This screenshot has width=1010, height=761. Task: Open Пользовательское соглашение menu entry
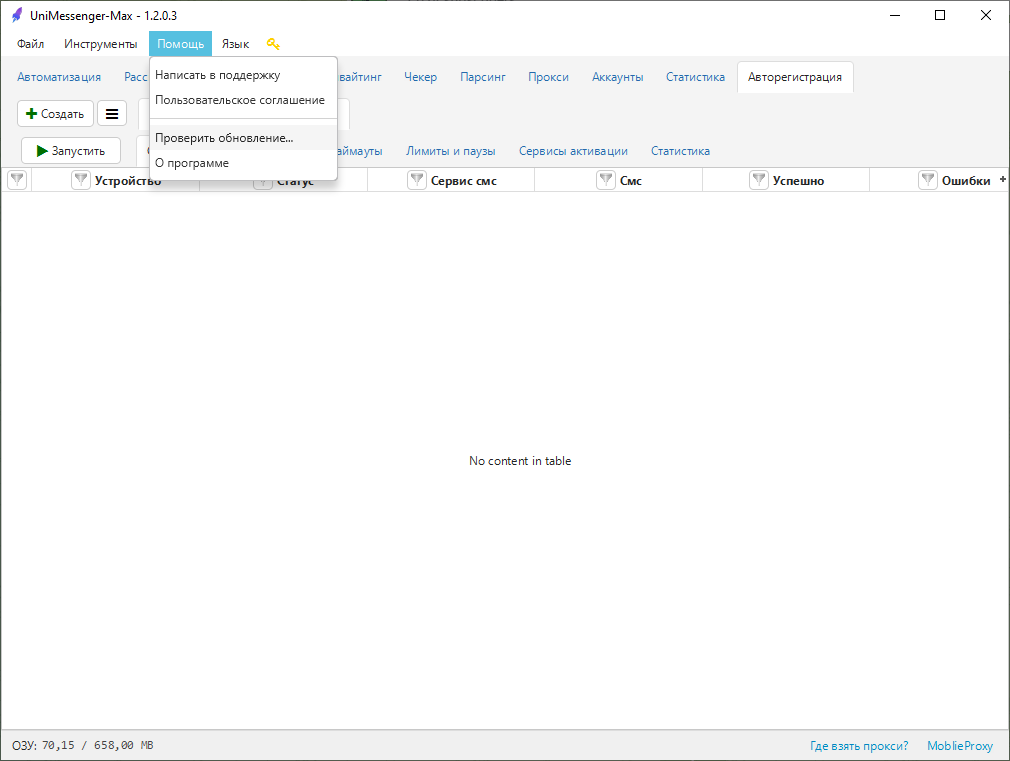coord(243,101)
